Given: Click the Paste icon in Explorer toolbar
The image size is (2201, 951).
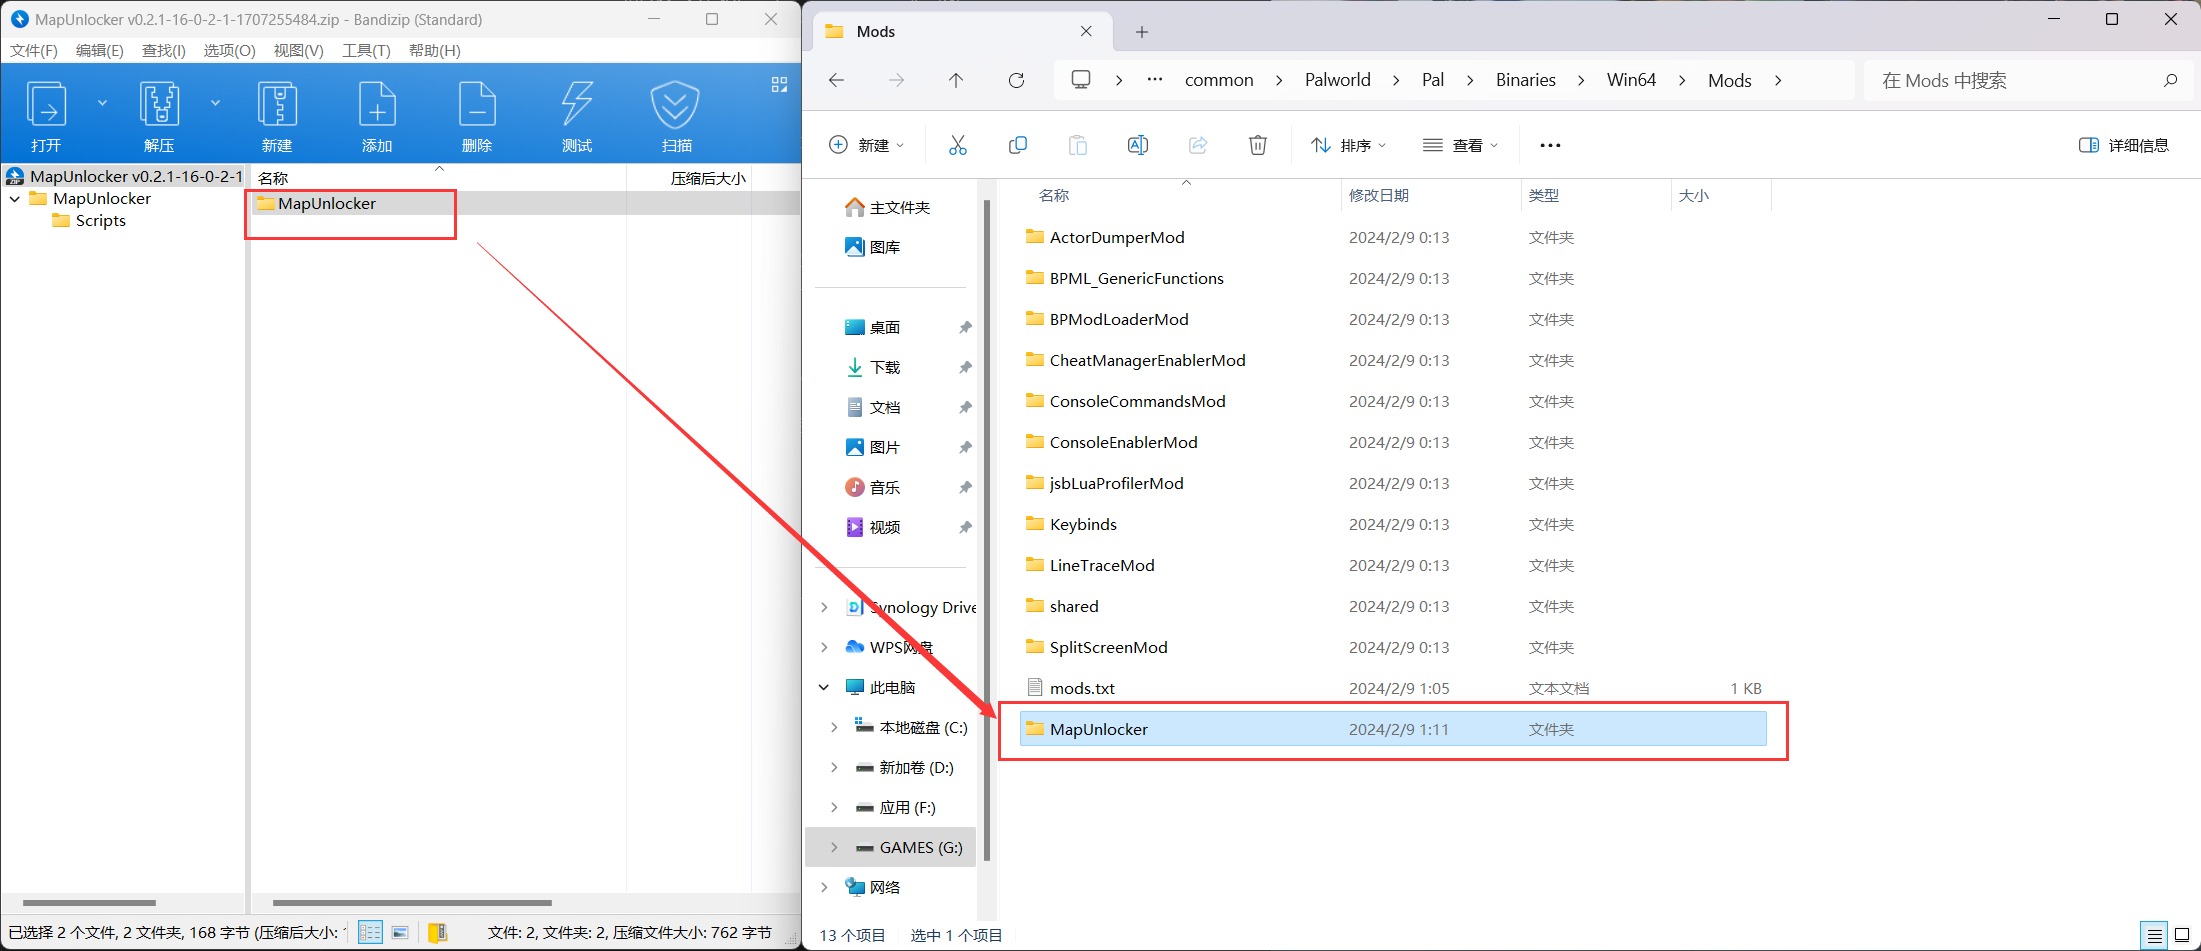Looking at the screenshot, I should [1078, 145].
